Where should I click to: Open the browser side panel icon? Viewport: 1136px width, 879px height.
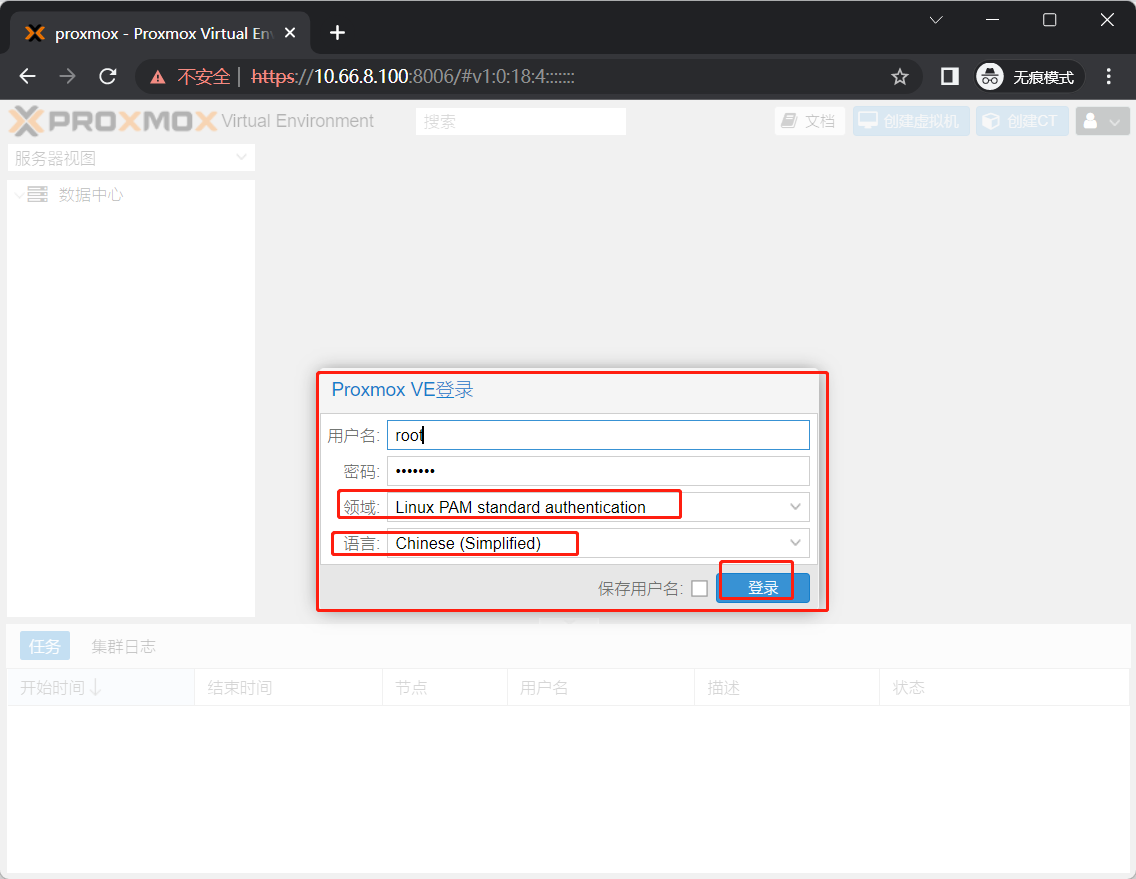coord(950,77)
